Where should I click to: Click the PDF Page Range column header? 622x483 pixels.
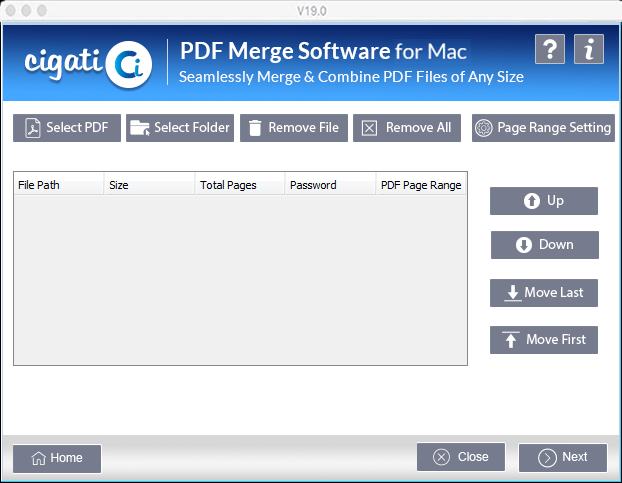tap(421, 185)
